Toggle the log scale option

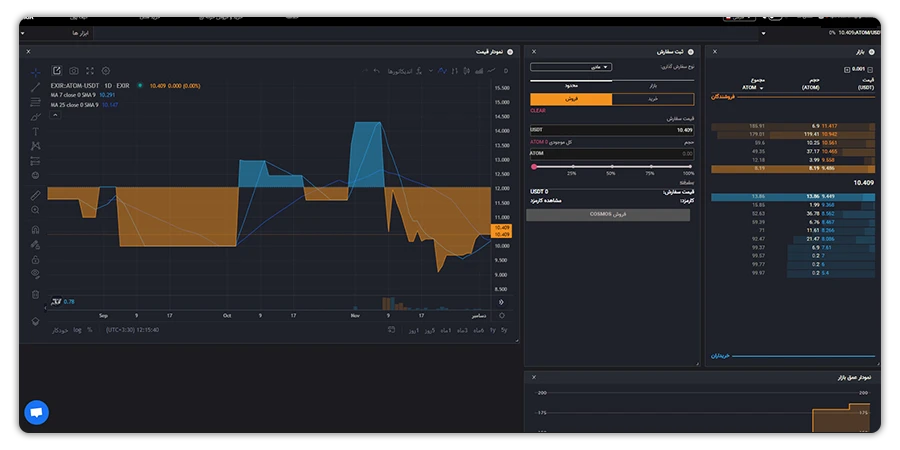pos(77,330)
